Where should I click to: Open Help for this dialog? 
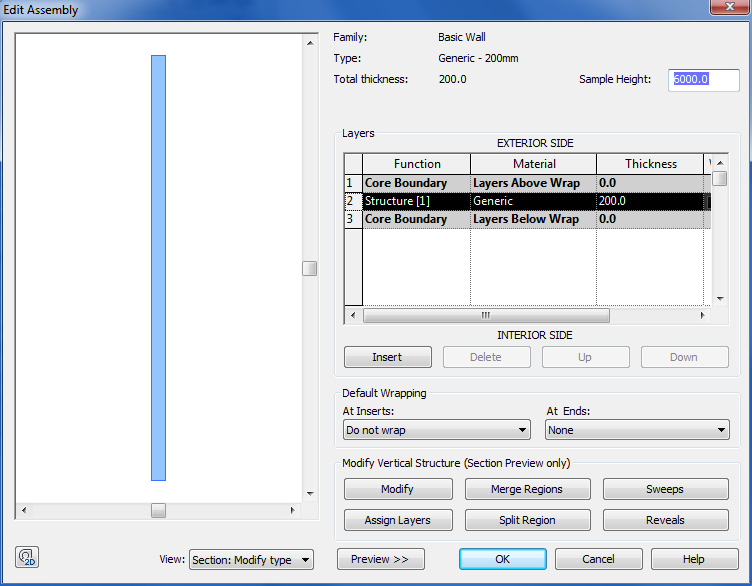point(694,559)
